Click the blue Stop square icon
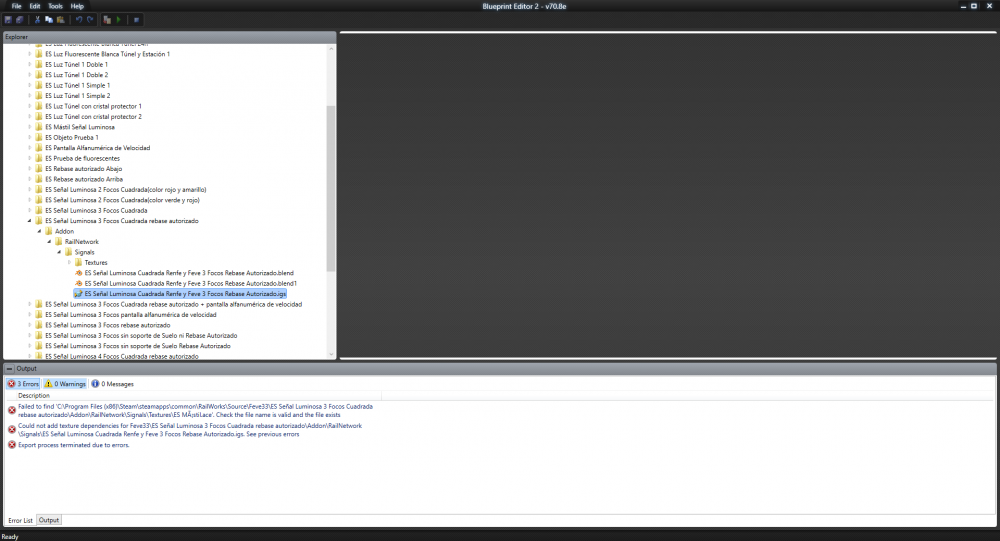 point(136,20)
